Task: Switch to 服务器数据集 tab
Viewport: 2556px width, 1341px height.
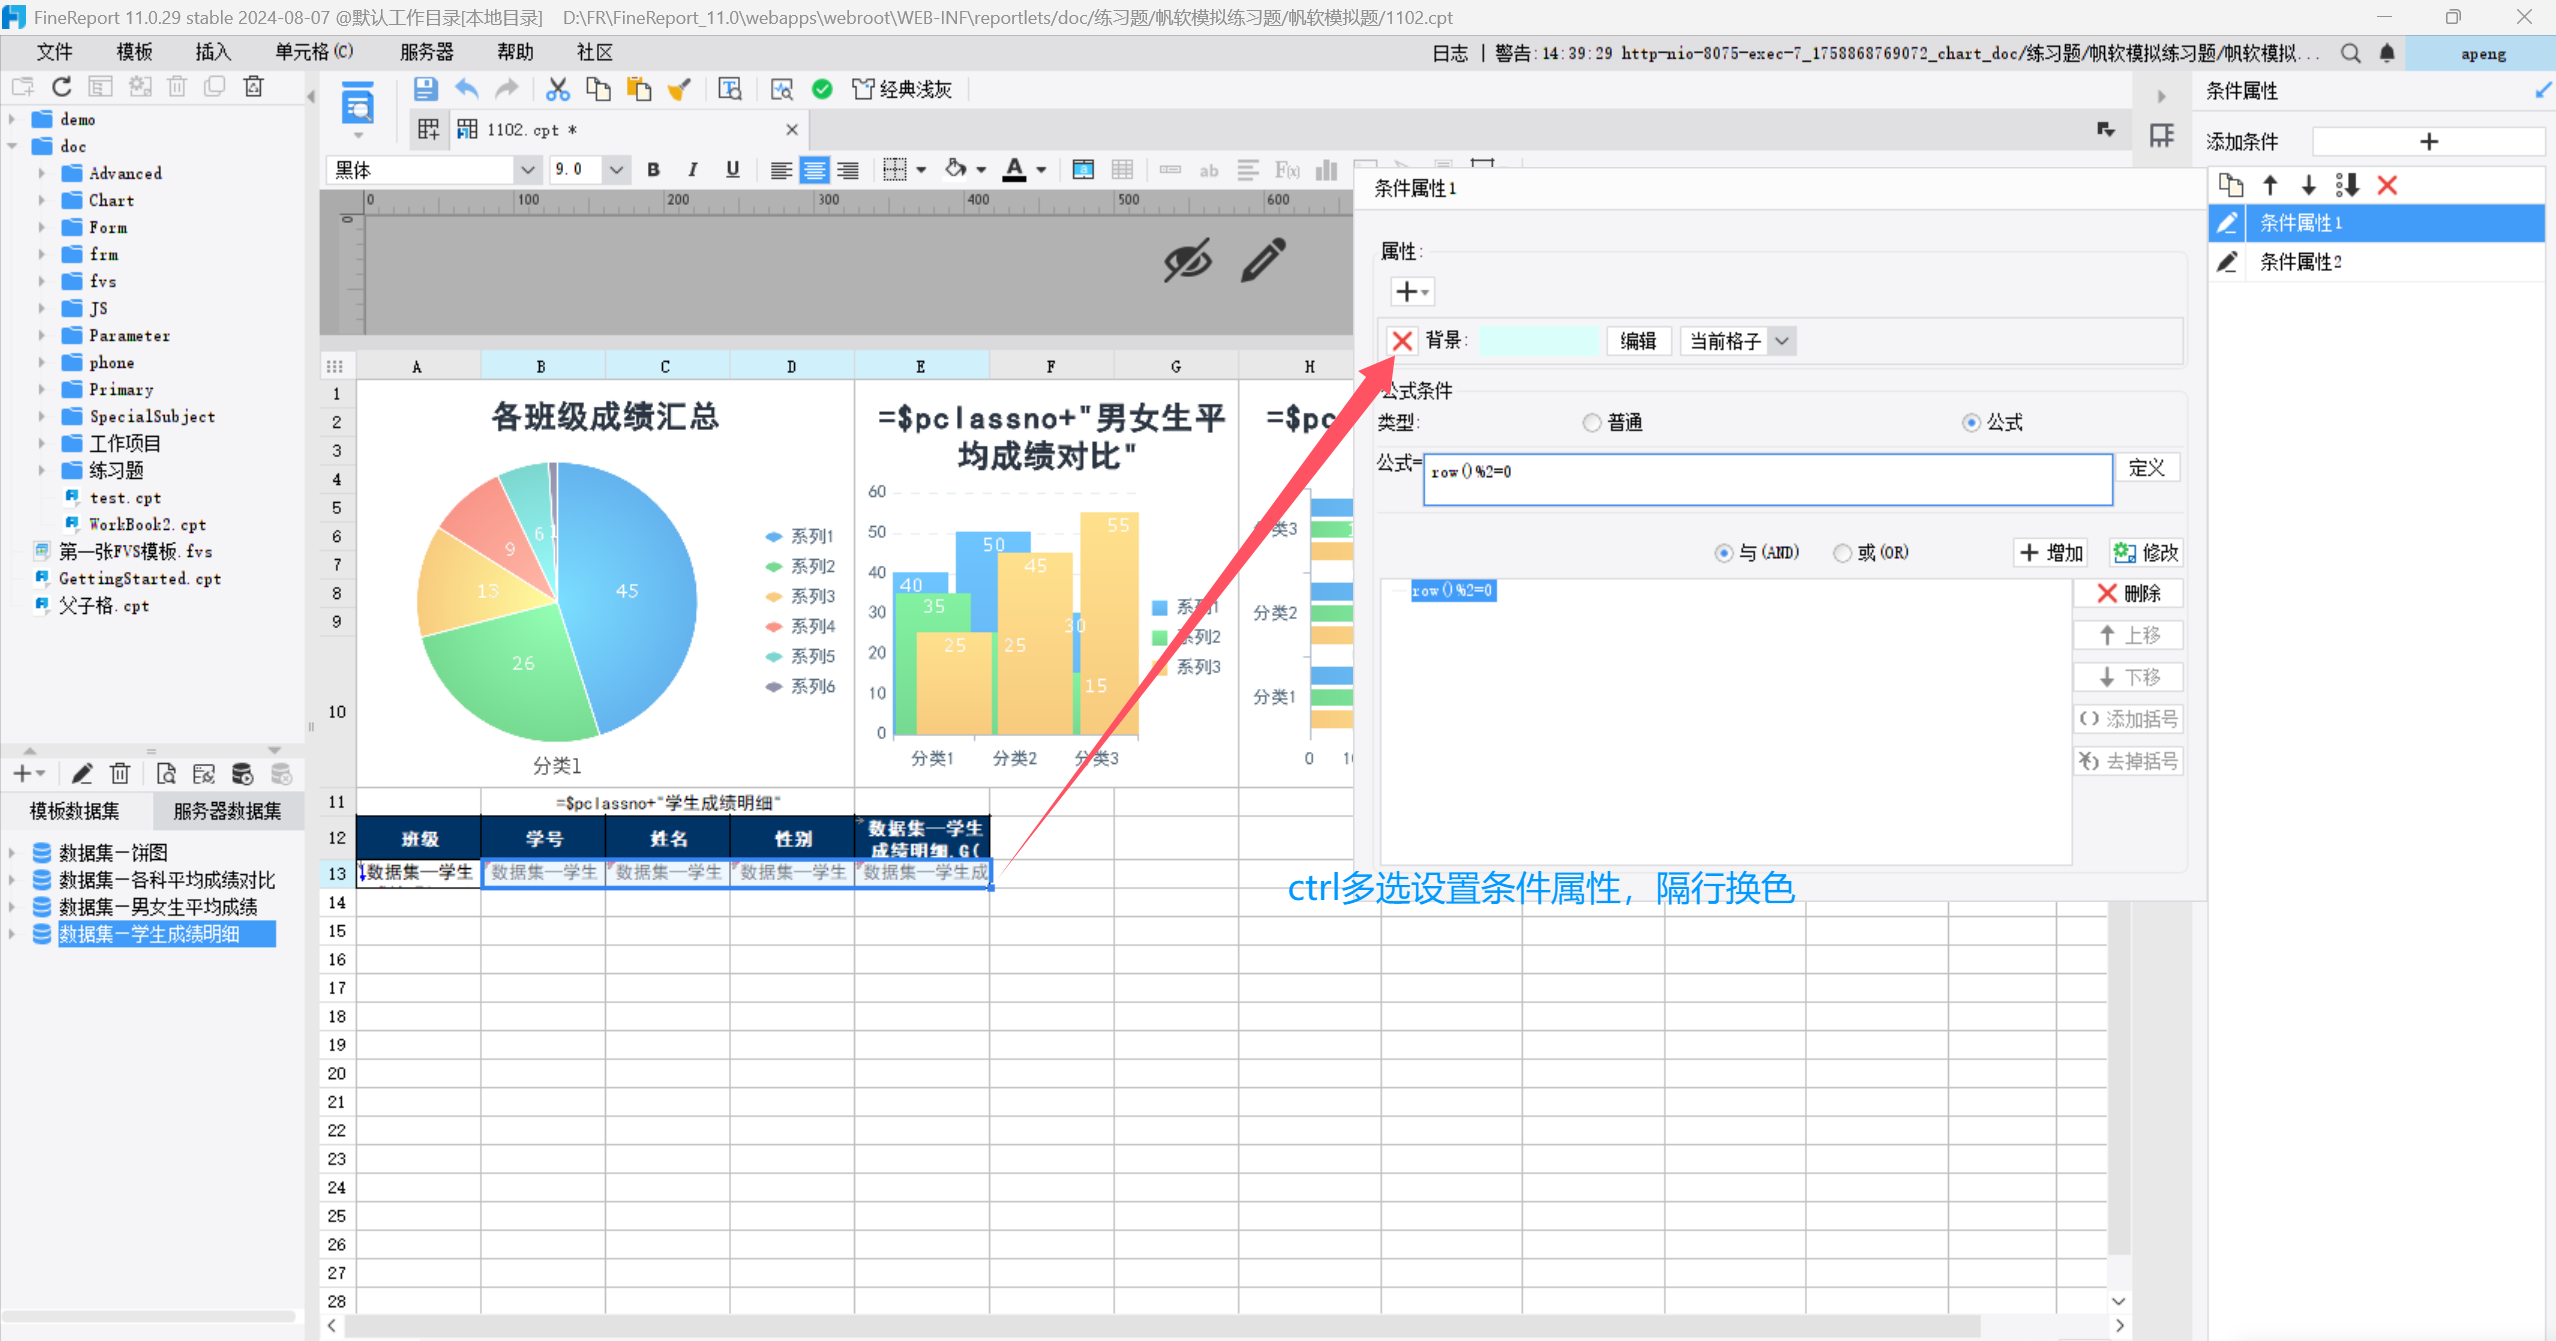Action: [x=227, y=811]
